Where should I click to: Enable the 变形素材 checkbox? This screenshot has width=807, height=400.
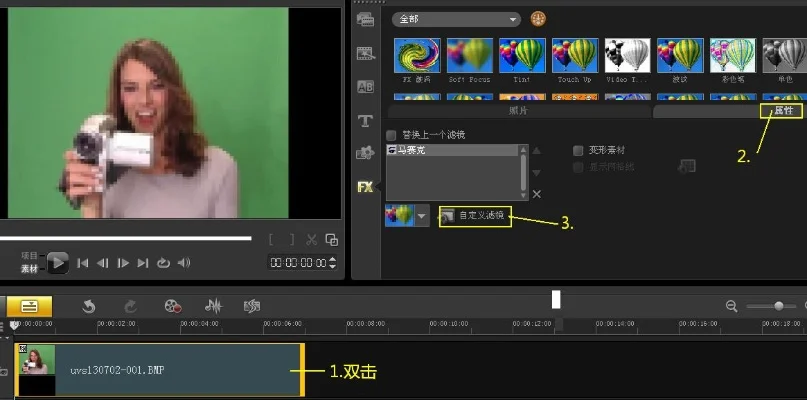coord(578,151)
